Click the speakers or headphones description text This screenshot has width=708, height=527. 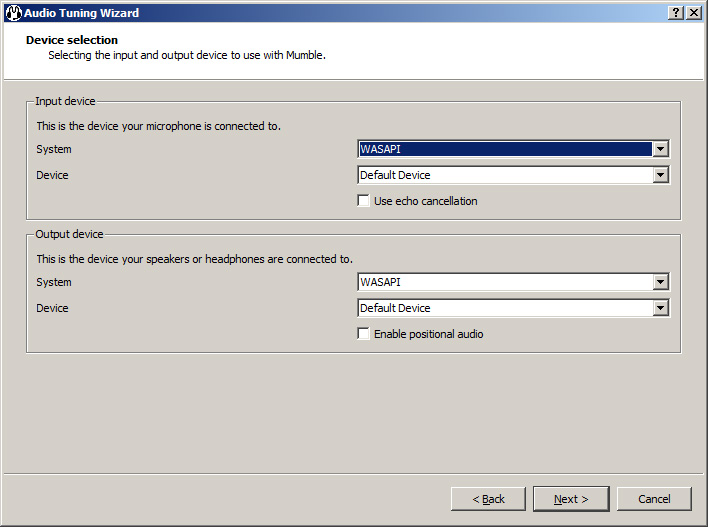(x=194, y=259)
